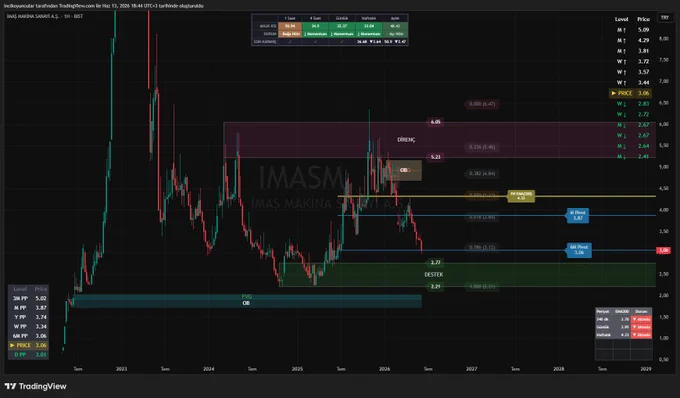The image size is (680, 398).
Task: Click the 5.09 price in level table
Action: pos(643,30)
